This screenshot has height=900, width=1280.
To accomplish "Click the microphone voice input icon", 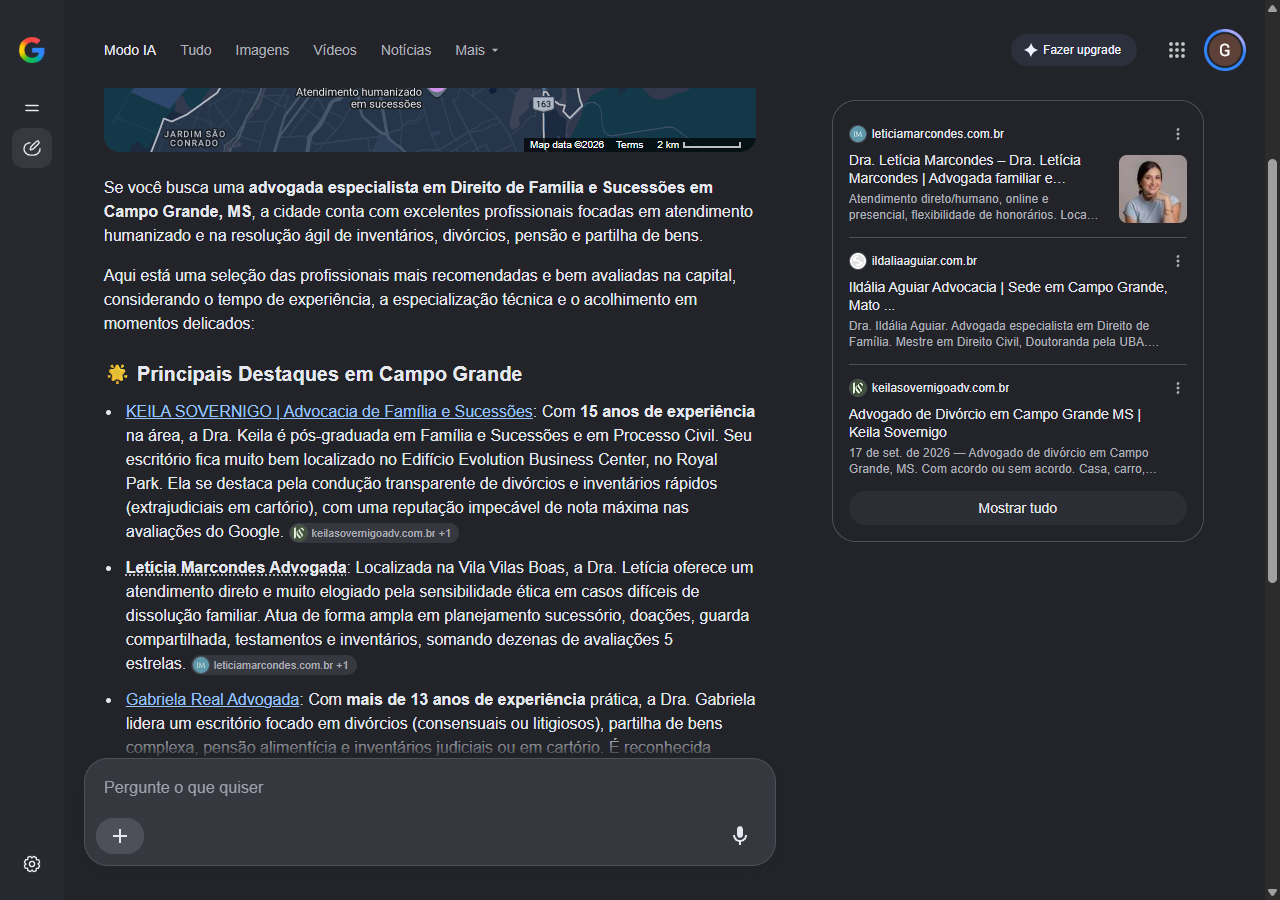I will 740,836.
